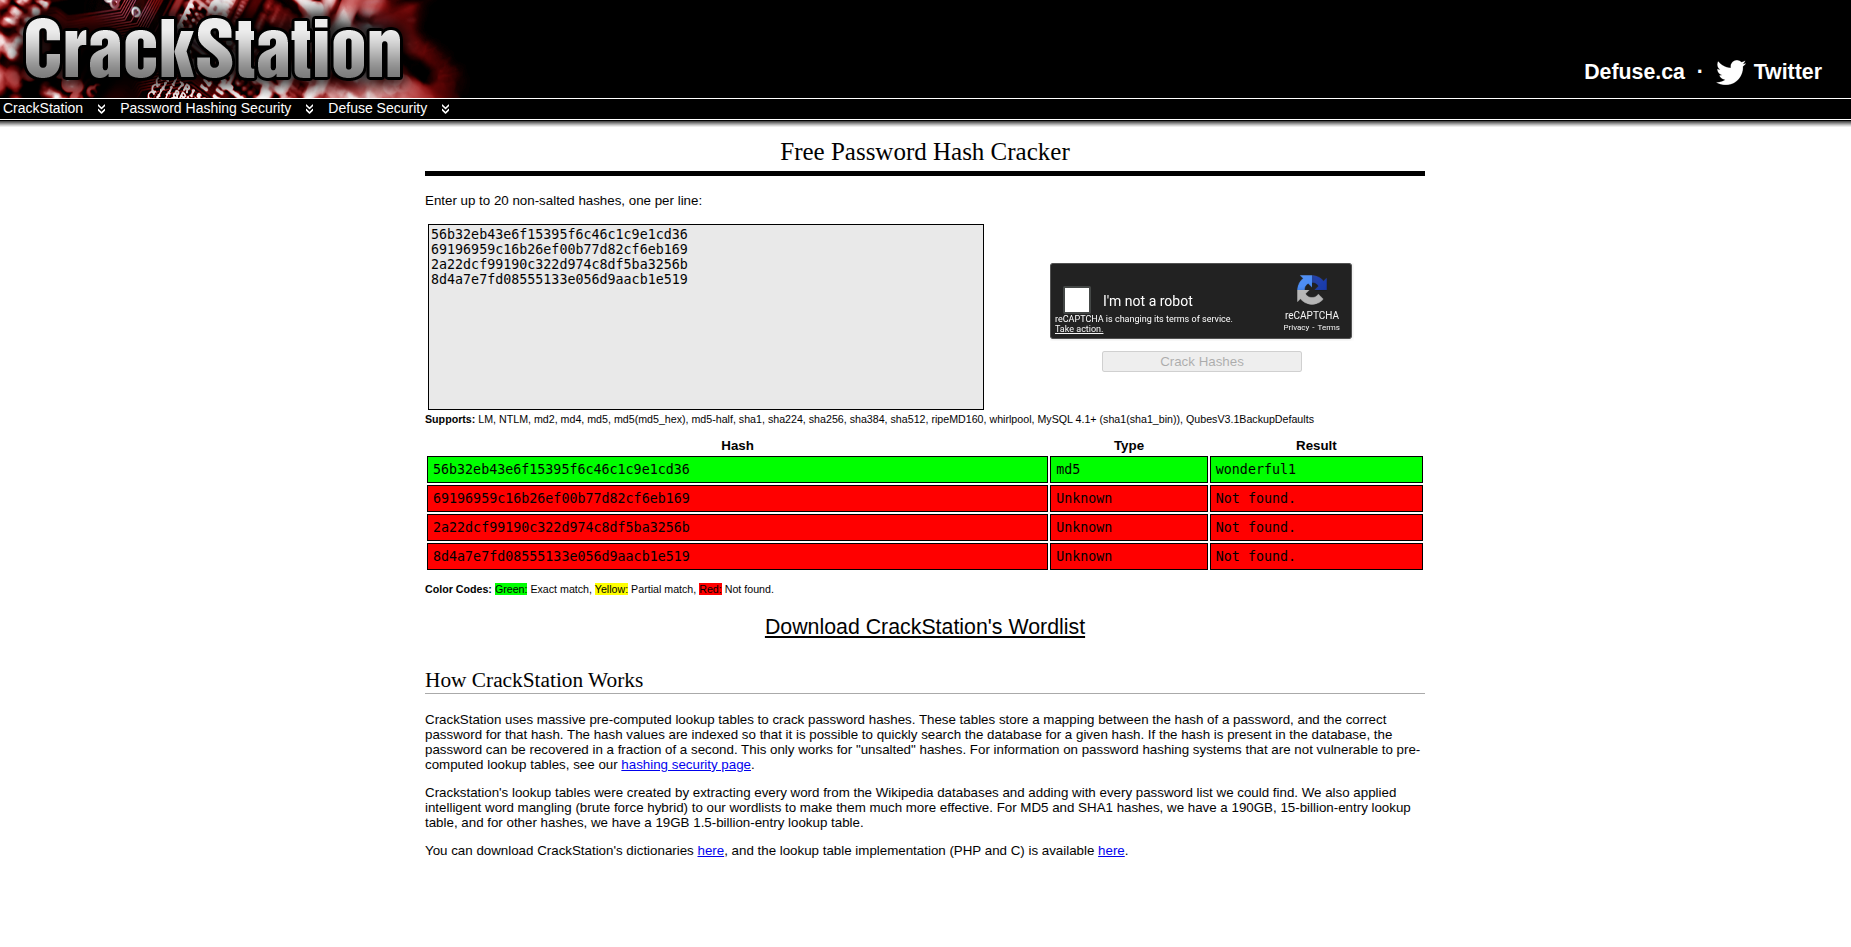Screen dimensions: 1851x947
Task: Open the reCAPTCHA Privacy link
Action: coord(1295,328)
